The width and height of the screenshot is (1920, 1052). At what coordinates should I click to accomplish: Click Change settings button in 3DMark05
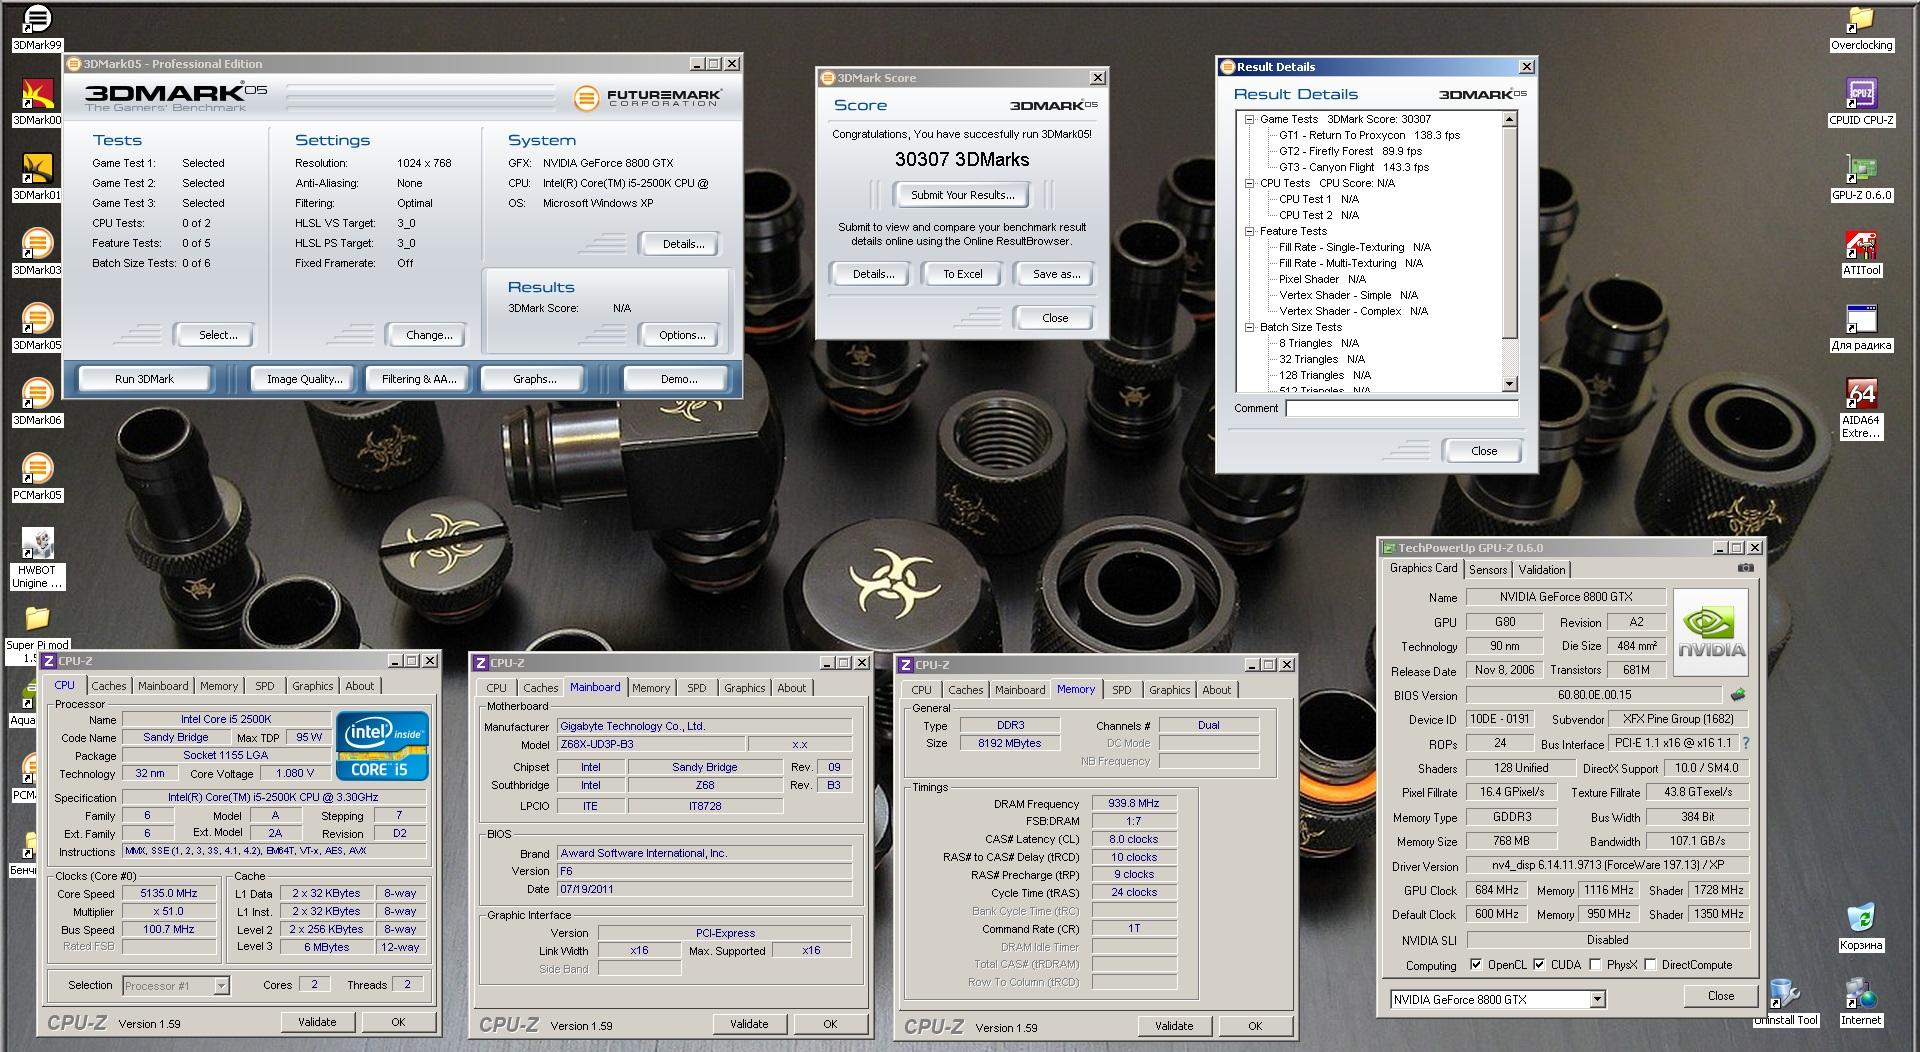click(x=428, y=335)
